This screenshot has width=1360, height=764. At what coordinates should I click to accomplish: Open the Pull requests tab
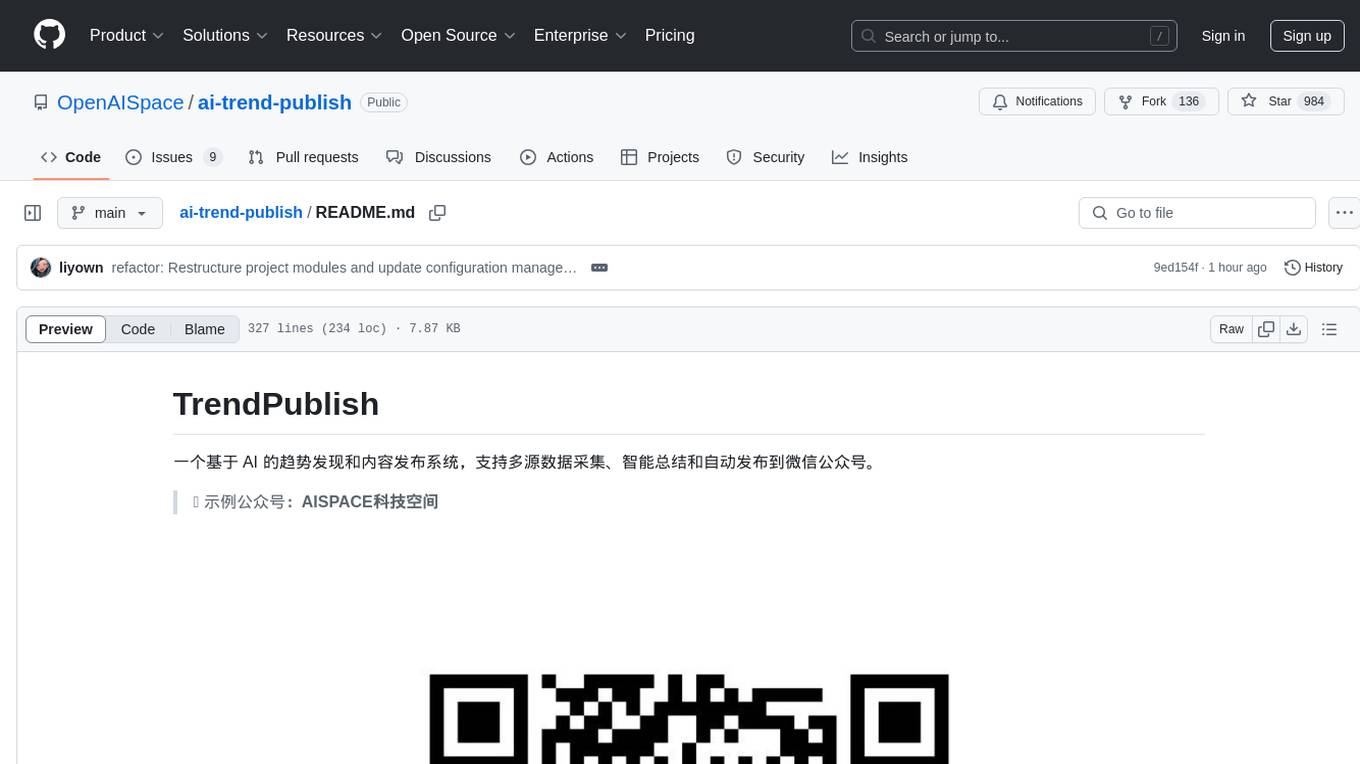[x=303, y=157]
